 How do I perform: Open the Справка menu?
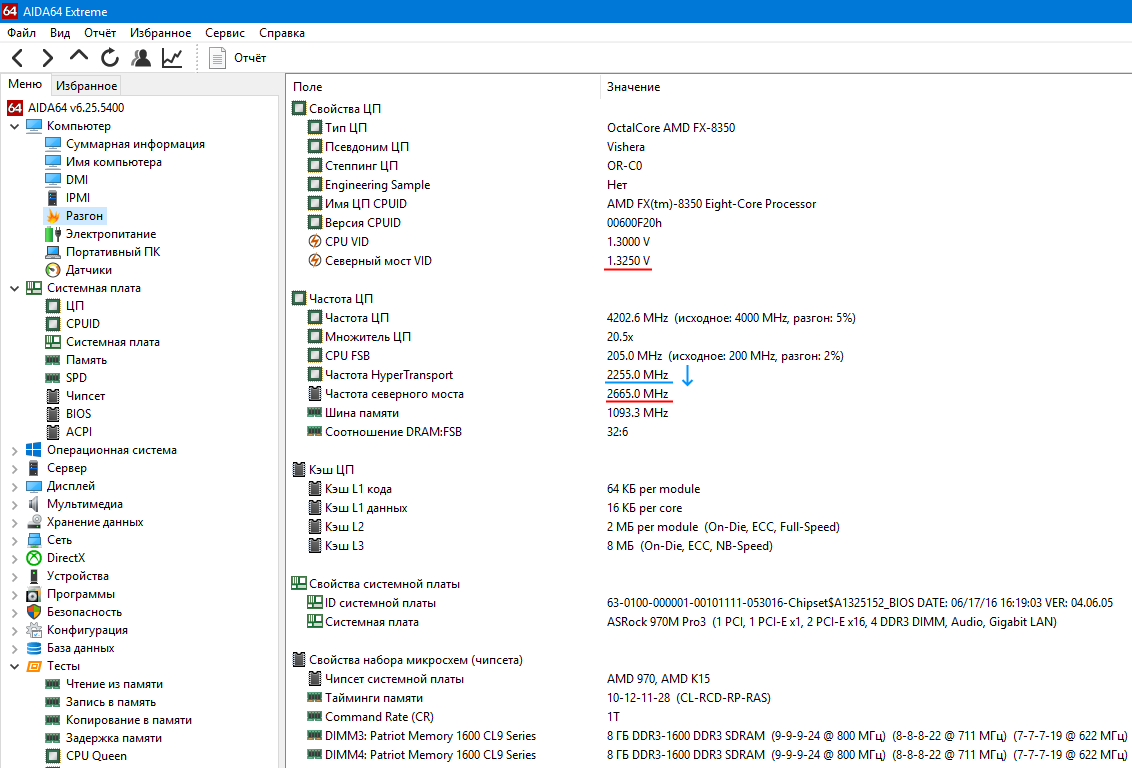282,32
